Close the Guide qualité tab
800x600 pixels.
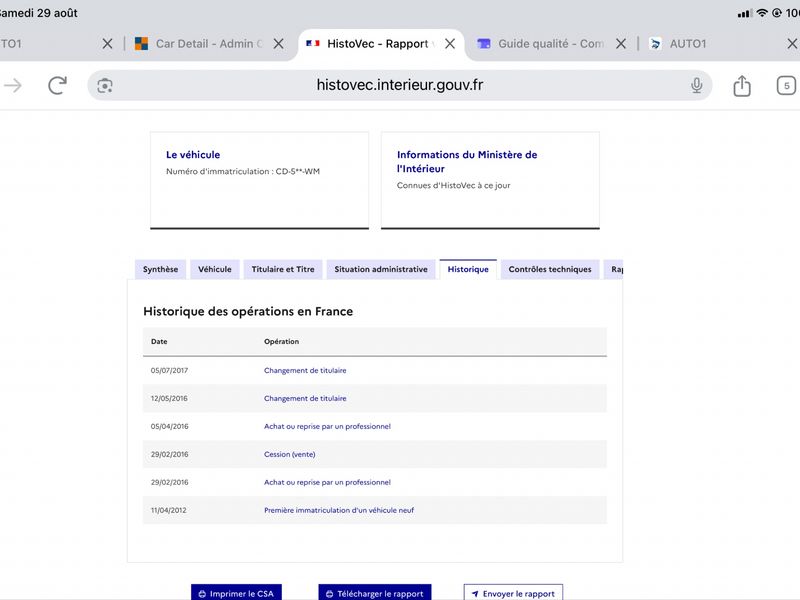tap(620, 44)
